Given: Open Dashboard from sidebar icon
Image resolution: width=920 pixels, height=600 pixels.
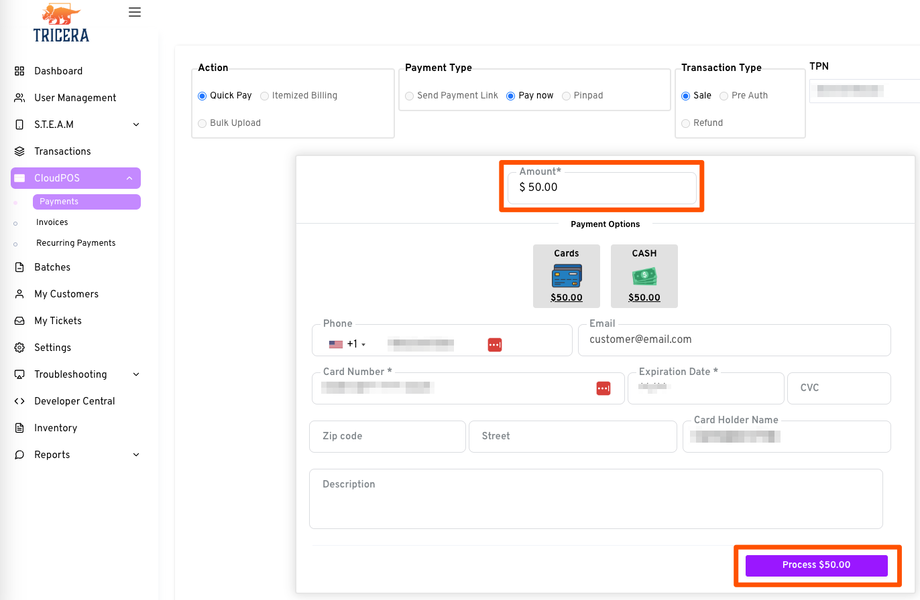Looking at the screenshot, I should pos(20,71).
